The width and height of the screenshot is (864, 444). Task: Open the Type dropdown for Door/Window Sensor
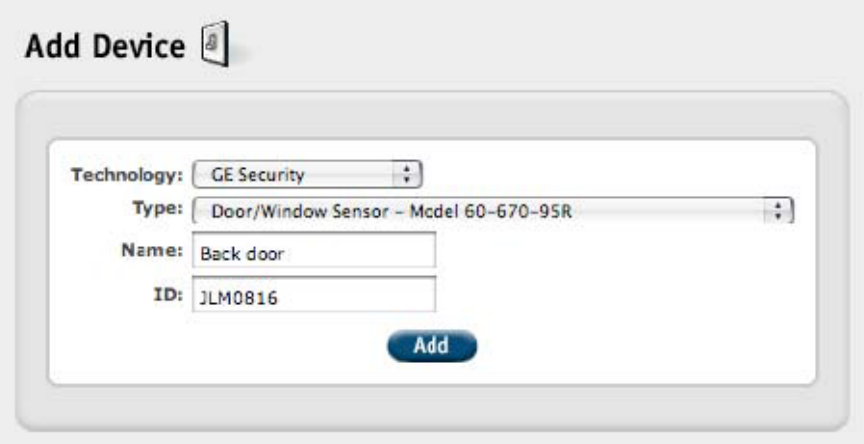493,210
